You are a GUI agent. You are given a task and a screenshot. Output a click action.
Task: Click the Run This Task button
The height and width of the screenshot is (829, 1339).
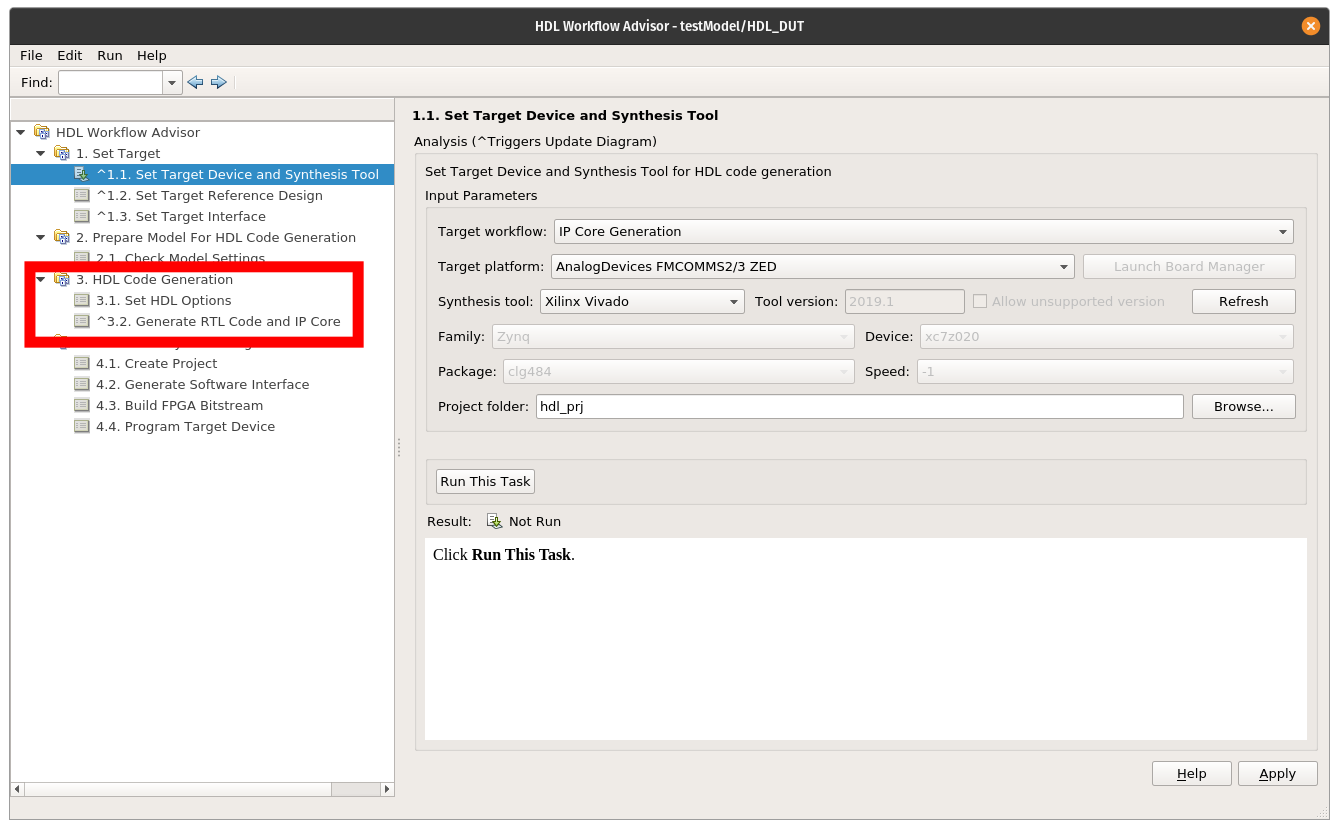coord(485,481)
